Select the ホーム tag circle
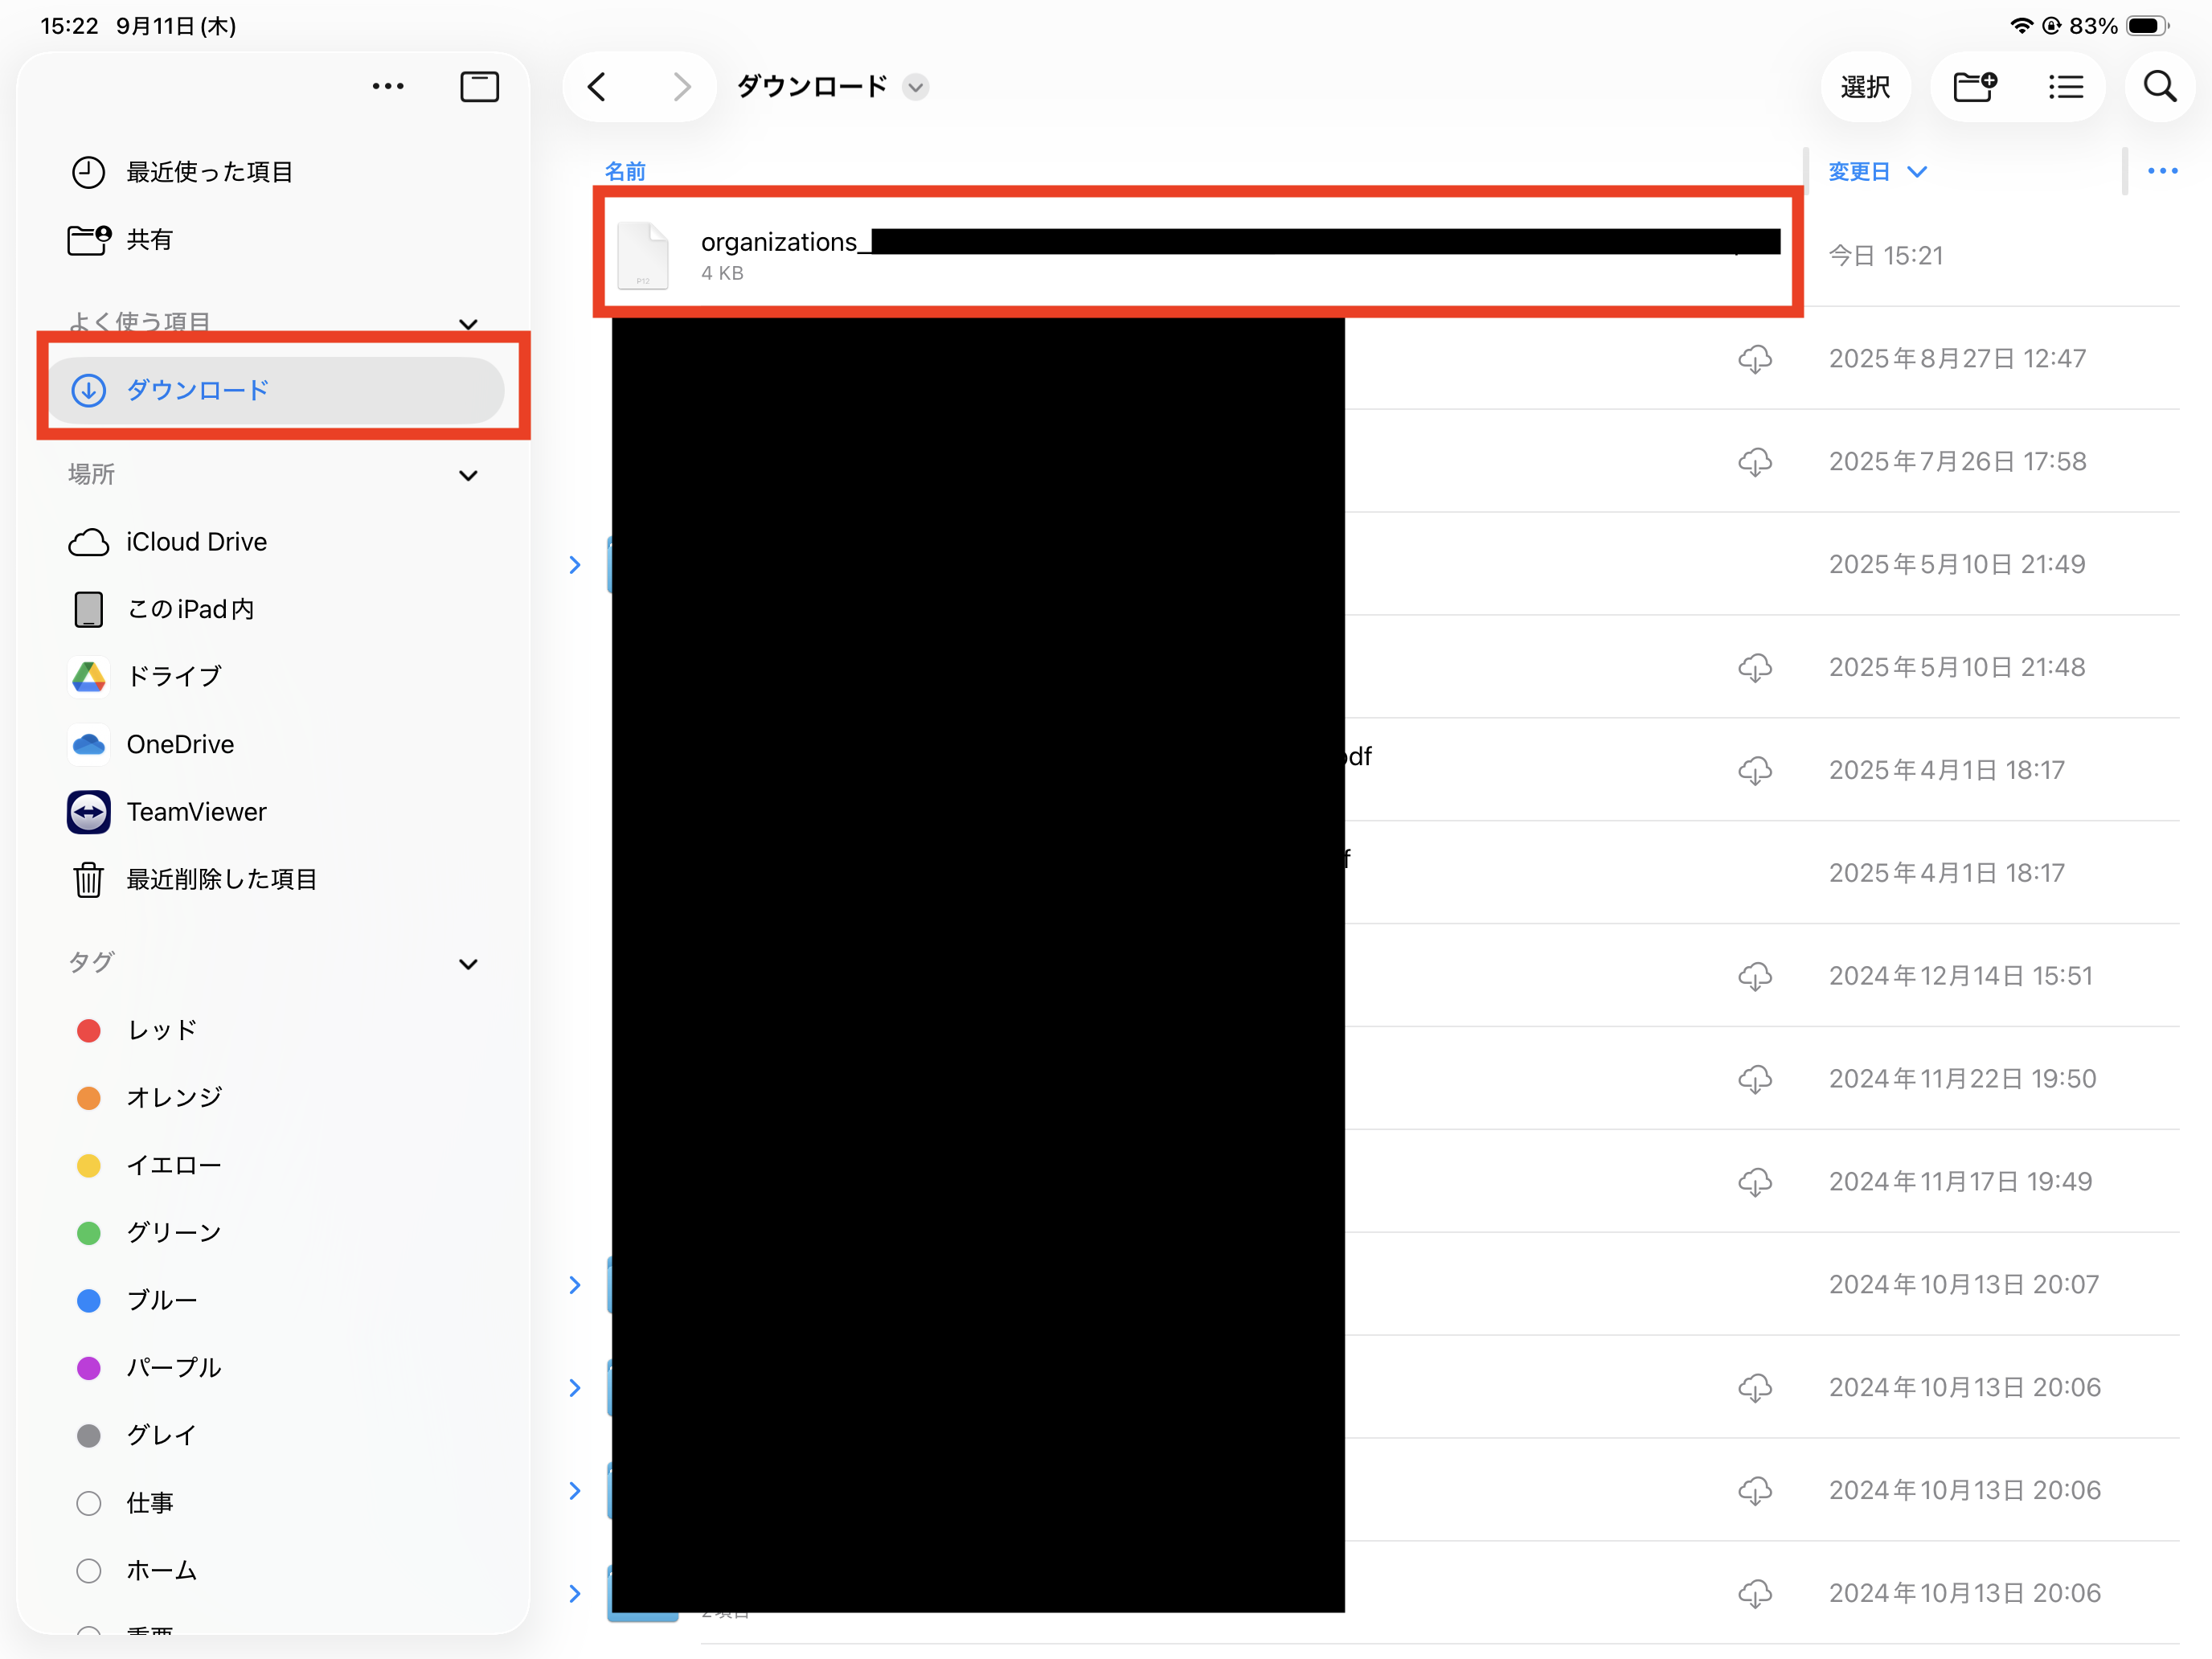The image size is (2212, 1659). [x=89, y=1570]
